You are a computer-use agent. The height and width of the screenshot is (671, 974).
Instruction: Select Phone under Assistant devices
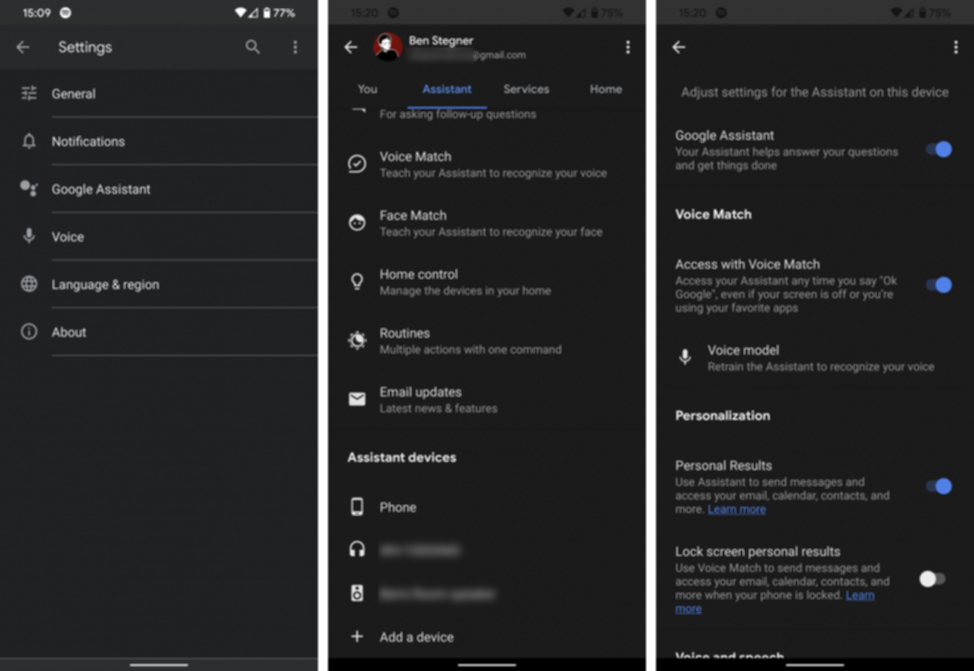tap(487, 507)
